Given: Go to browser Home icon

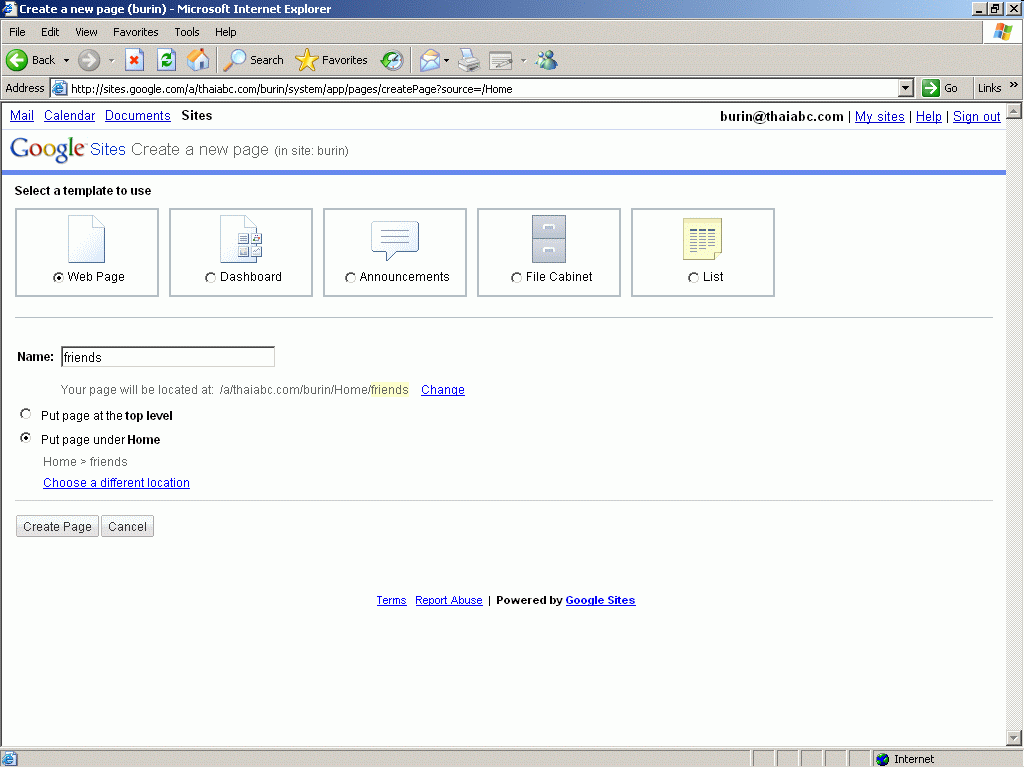Looking at the screenshot, I should (198, 60).
